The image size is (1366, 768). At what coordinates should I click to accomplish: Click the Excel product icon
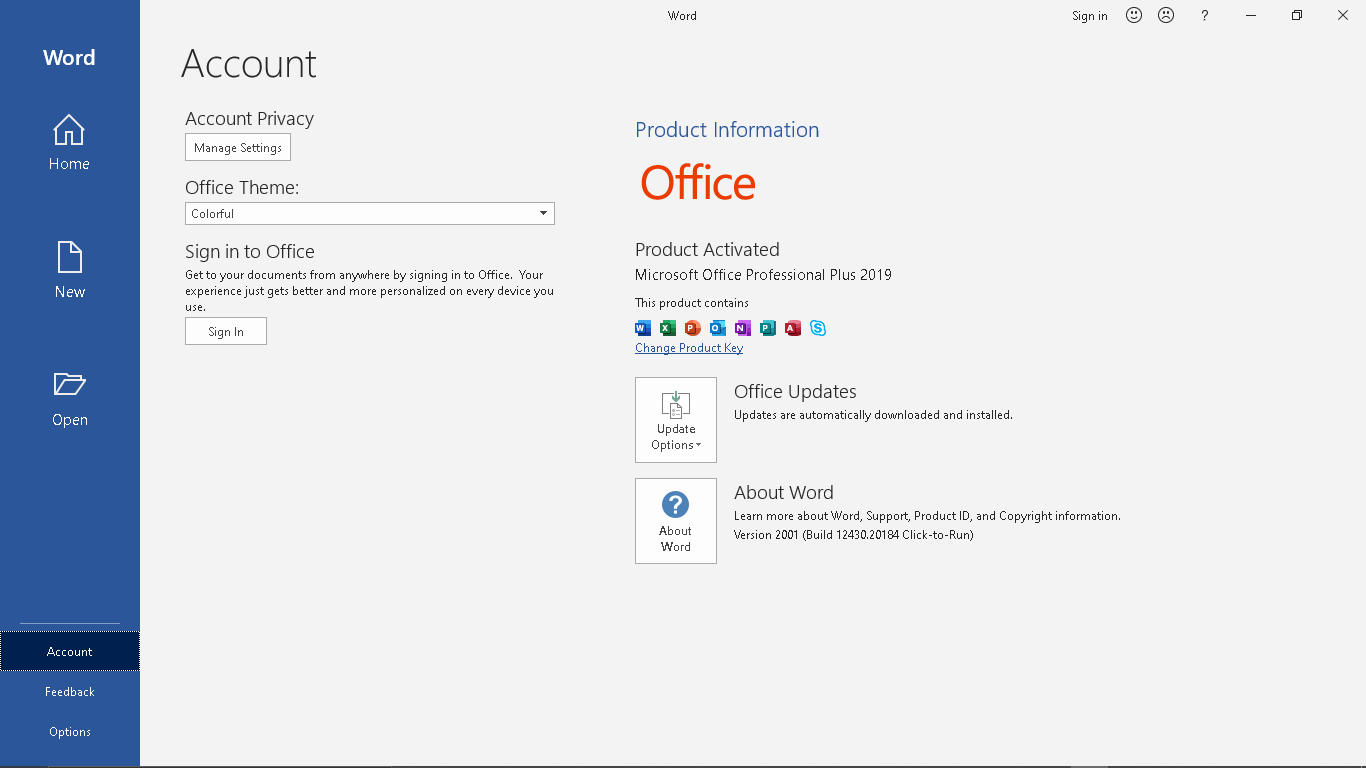668,328
